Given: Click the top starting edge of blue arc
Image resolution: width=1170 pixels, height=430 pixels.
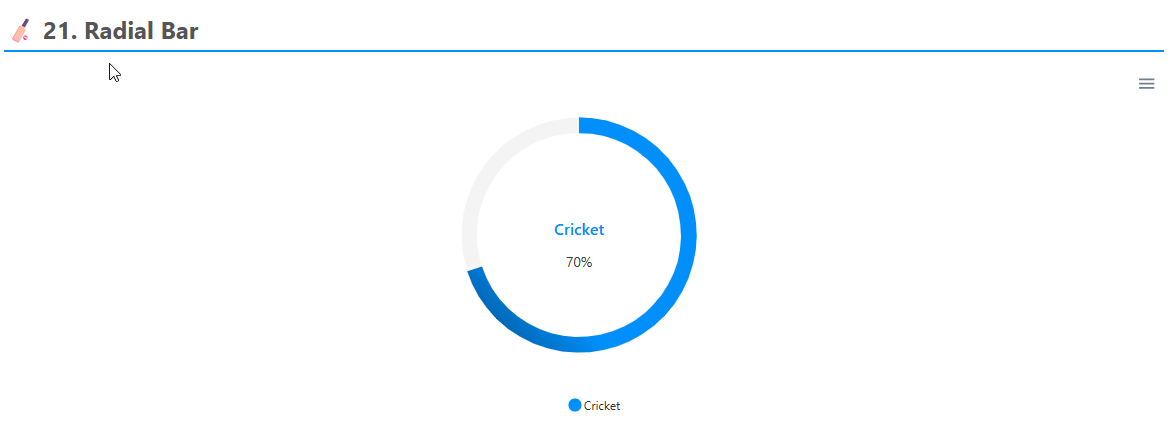Looking at the screenshot, I should [582, 125].
